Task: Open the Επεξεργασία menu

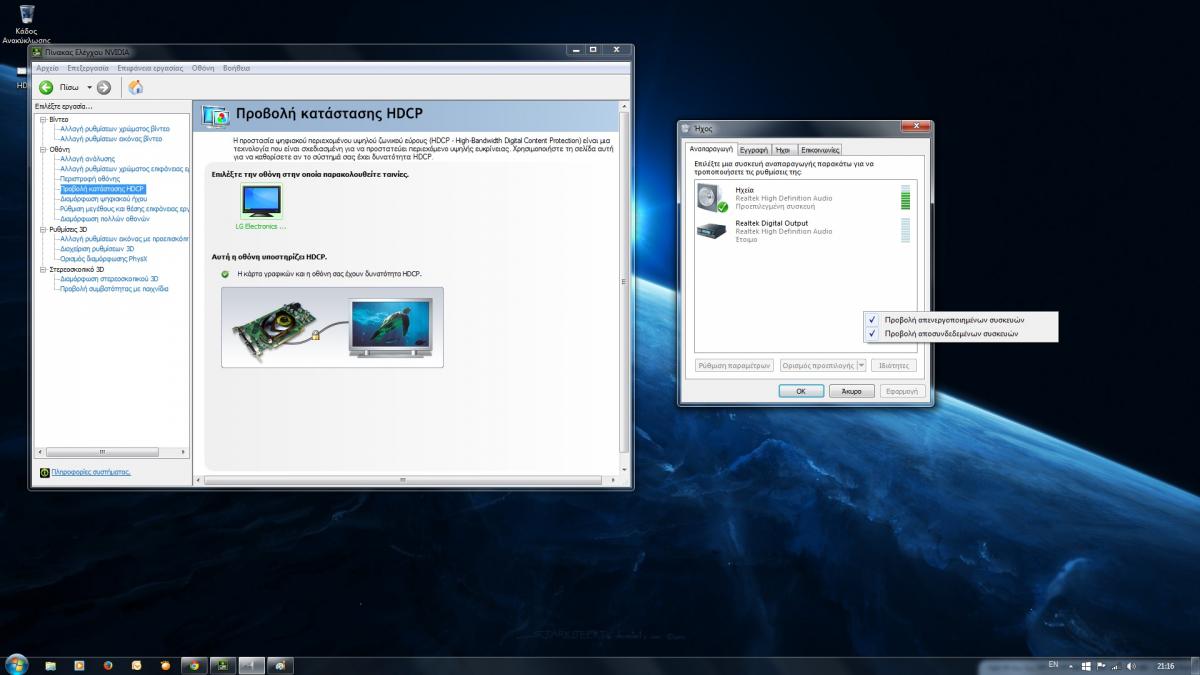Action: [88, 68]
